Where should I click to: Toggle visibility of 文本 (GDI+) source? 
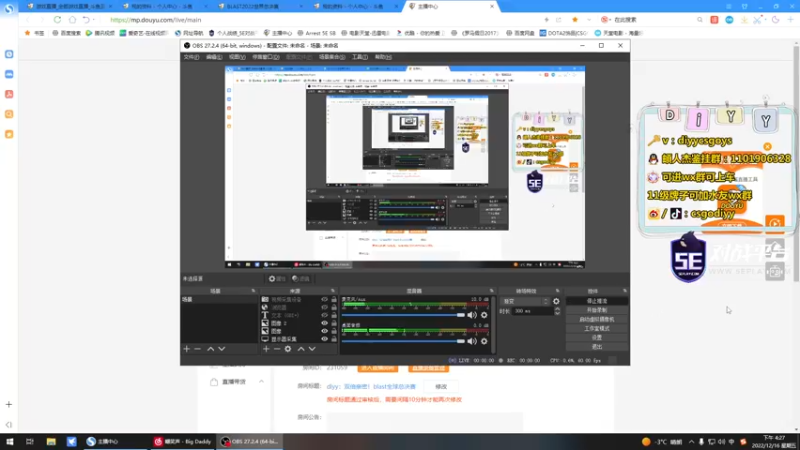(324, 315)
